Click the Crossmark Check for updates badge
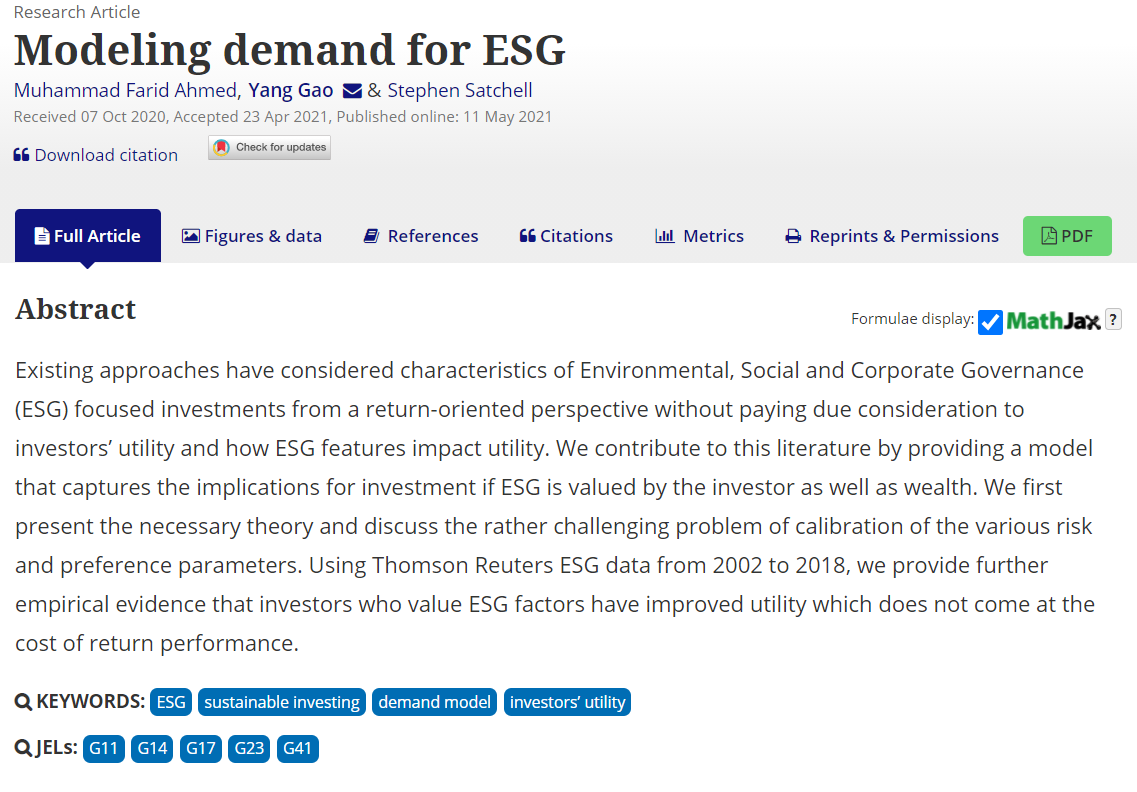 [x=269, y=148]
